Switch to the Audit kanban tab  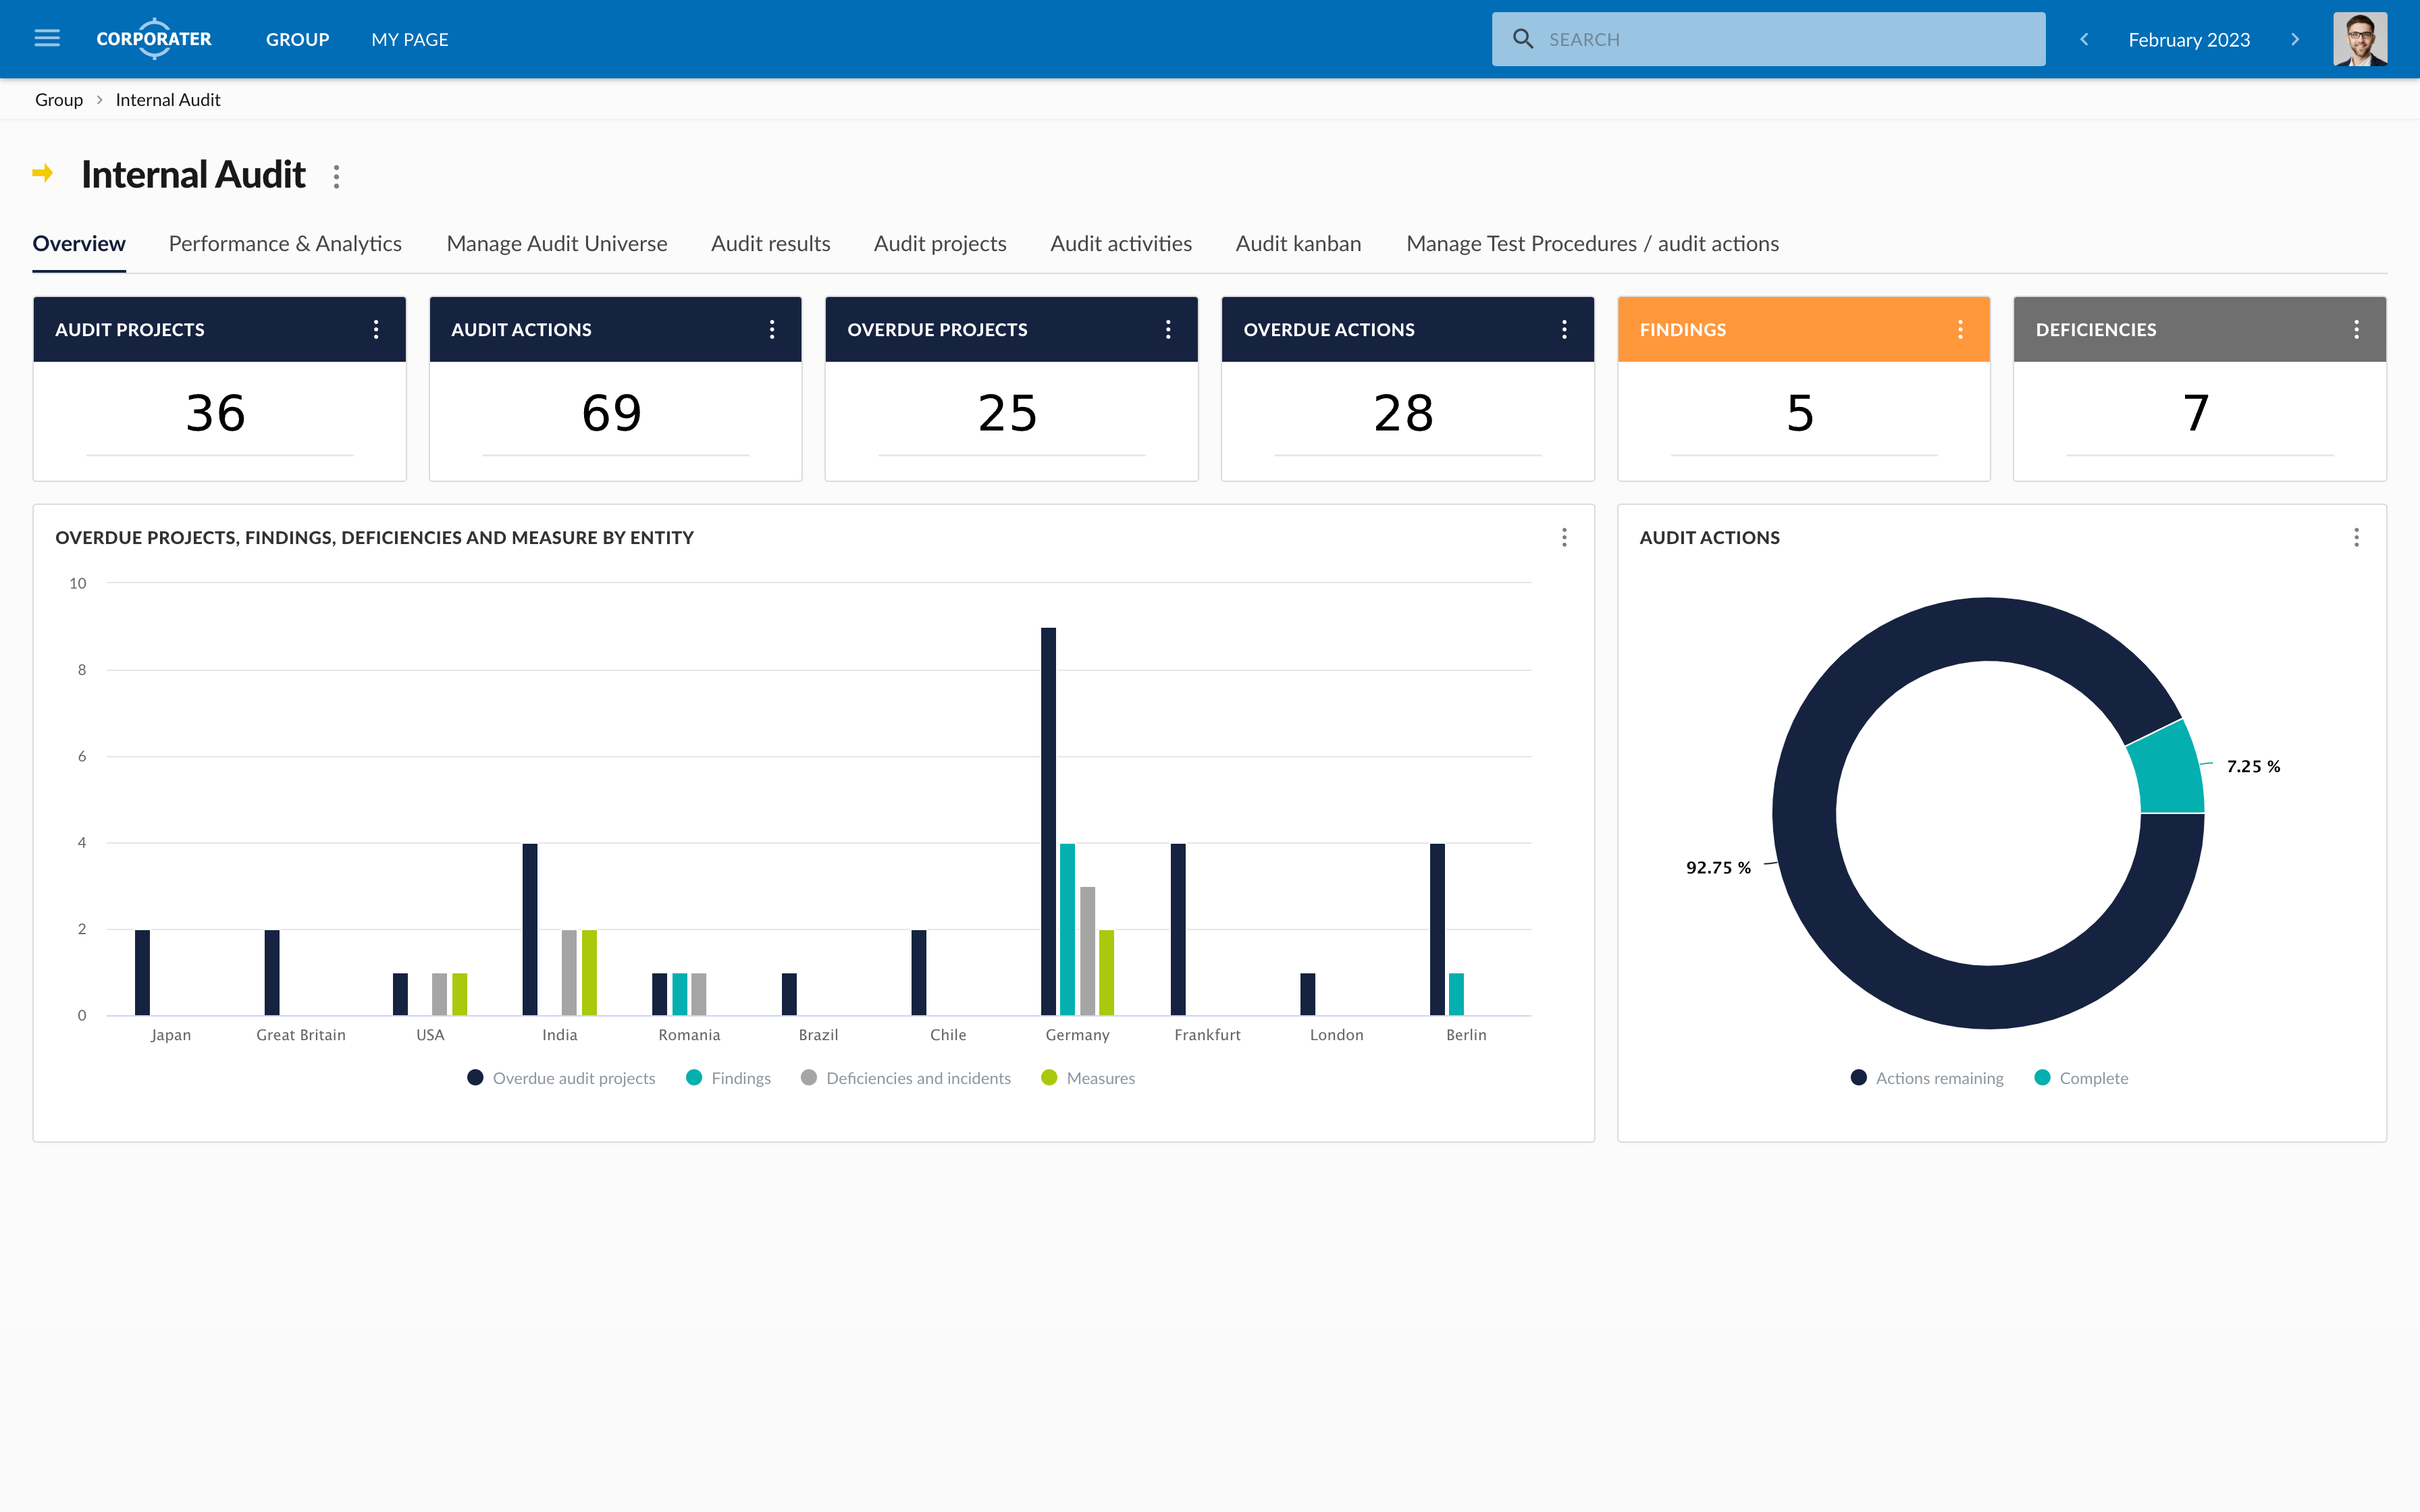(x=1297, y=243)
